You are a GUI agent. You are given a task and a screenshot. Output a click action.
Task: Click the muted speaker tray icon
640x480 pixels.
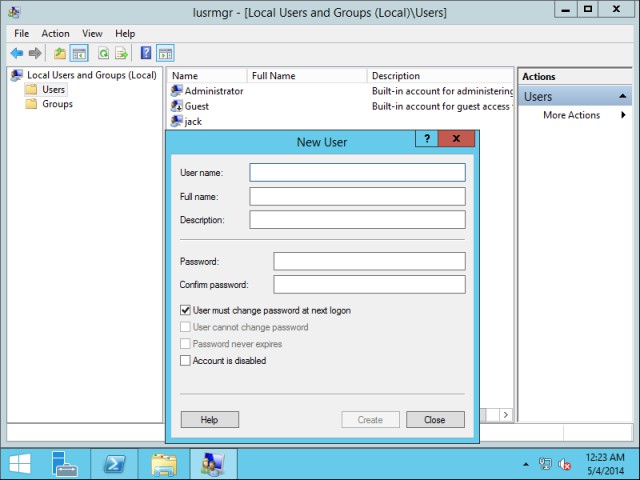tap(564, 464)
